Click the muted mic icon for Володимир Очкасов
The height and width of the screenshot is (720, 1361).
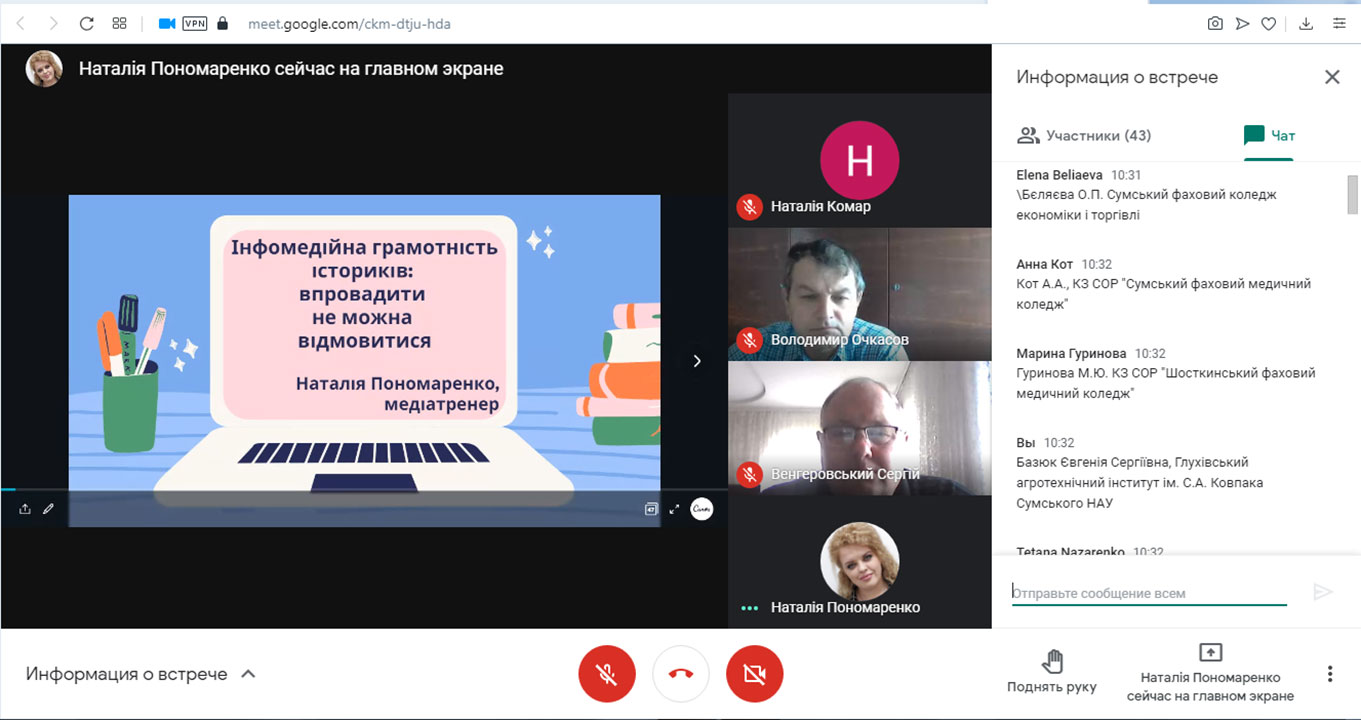click(749, 340)
